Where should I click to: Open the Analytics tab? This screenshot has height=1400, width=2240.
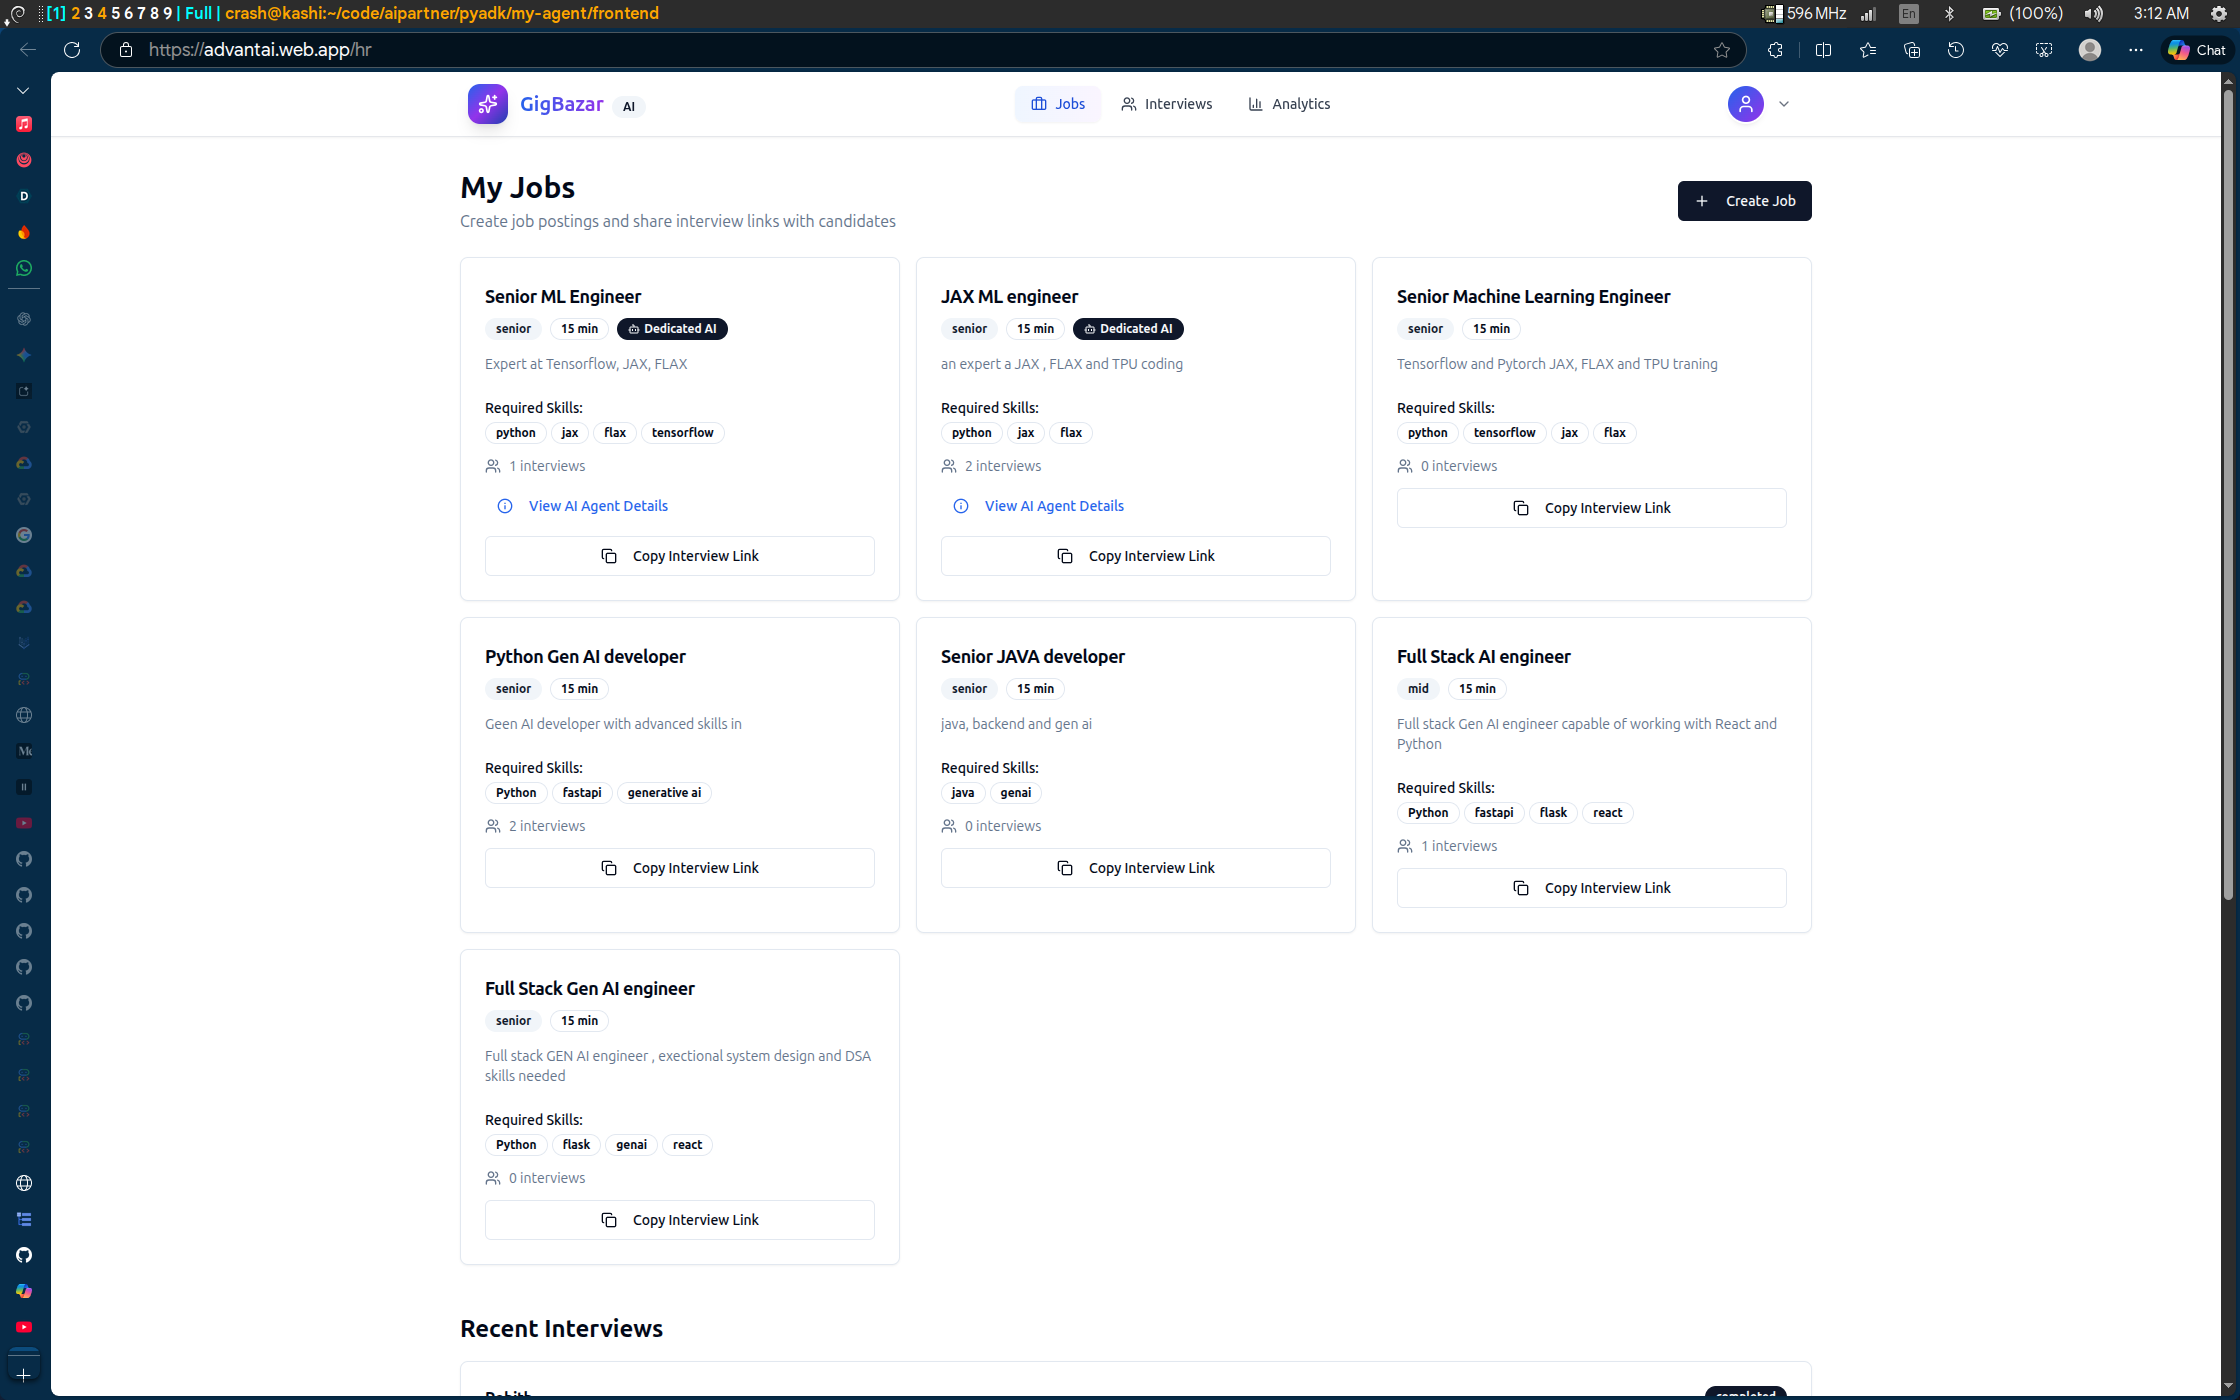click(x=1289, y=104)
